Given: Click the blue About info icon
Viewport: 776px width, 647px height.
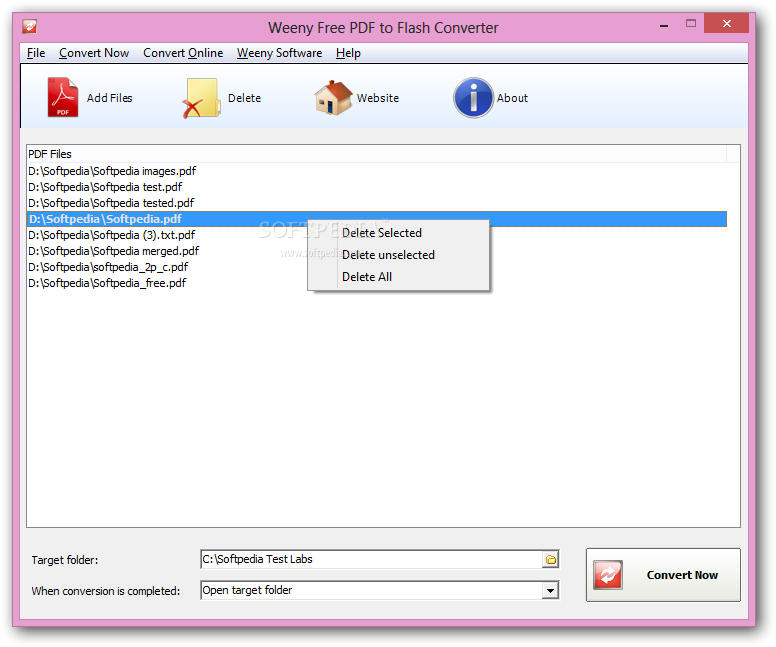Looking at the screenshot, I should [x=473, y=98].
